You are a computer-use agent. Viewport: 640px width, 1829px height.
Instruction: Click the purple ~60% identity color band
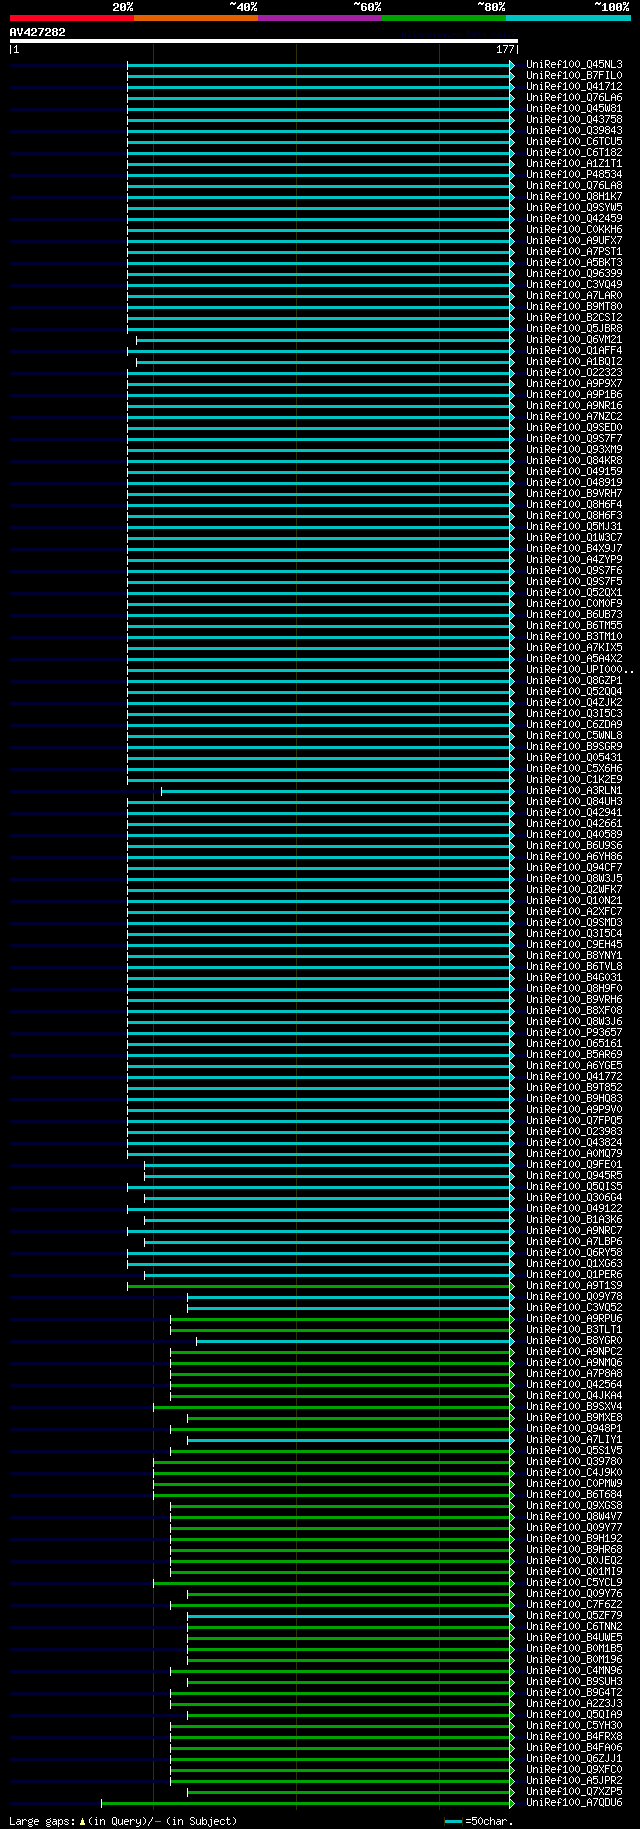click(x=320, y=18)
